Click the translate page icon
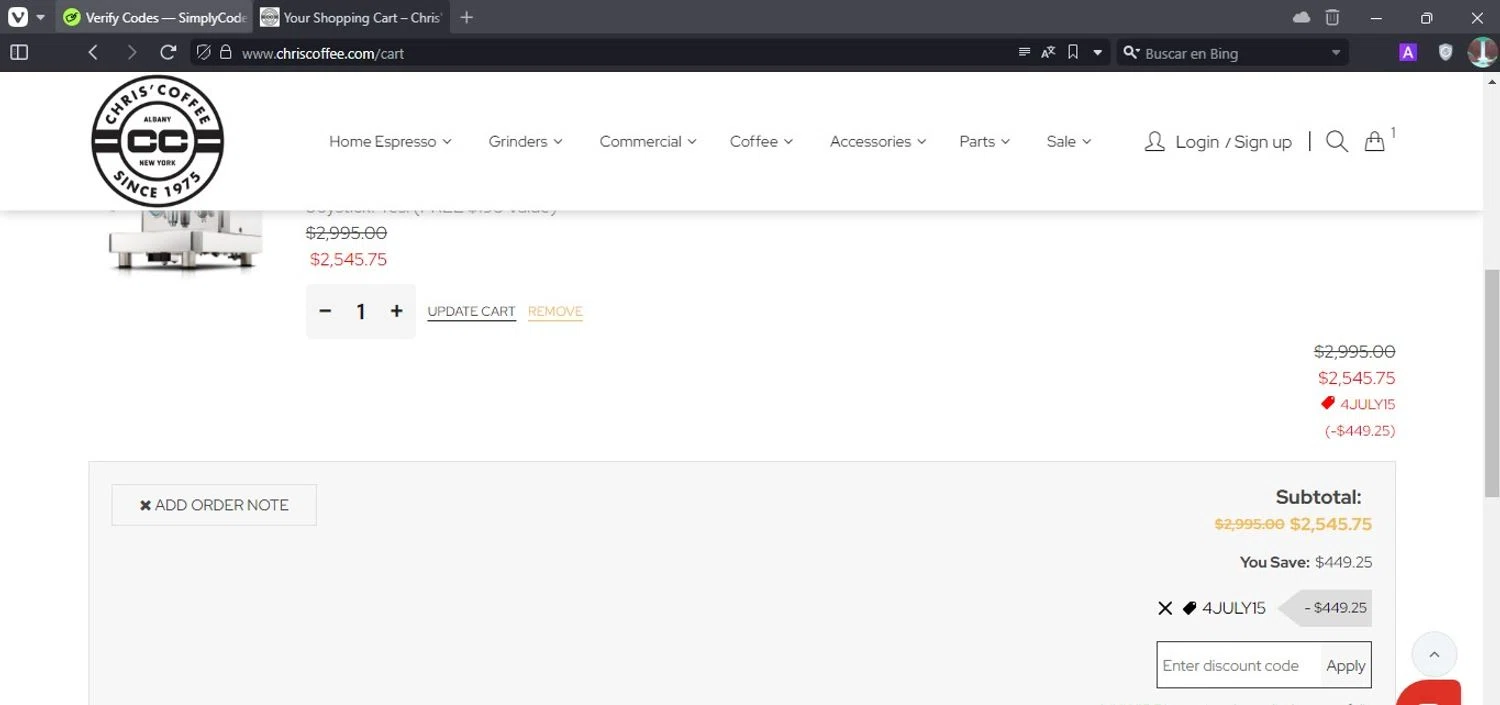1500x705 pixels. point(1048,52)
